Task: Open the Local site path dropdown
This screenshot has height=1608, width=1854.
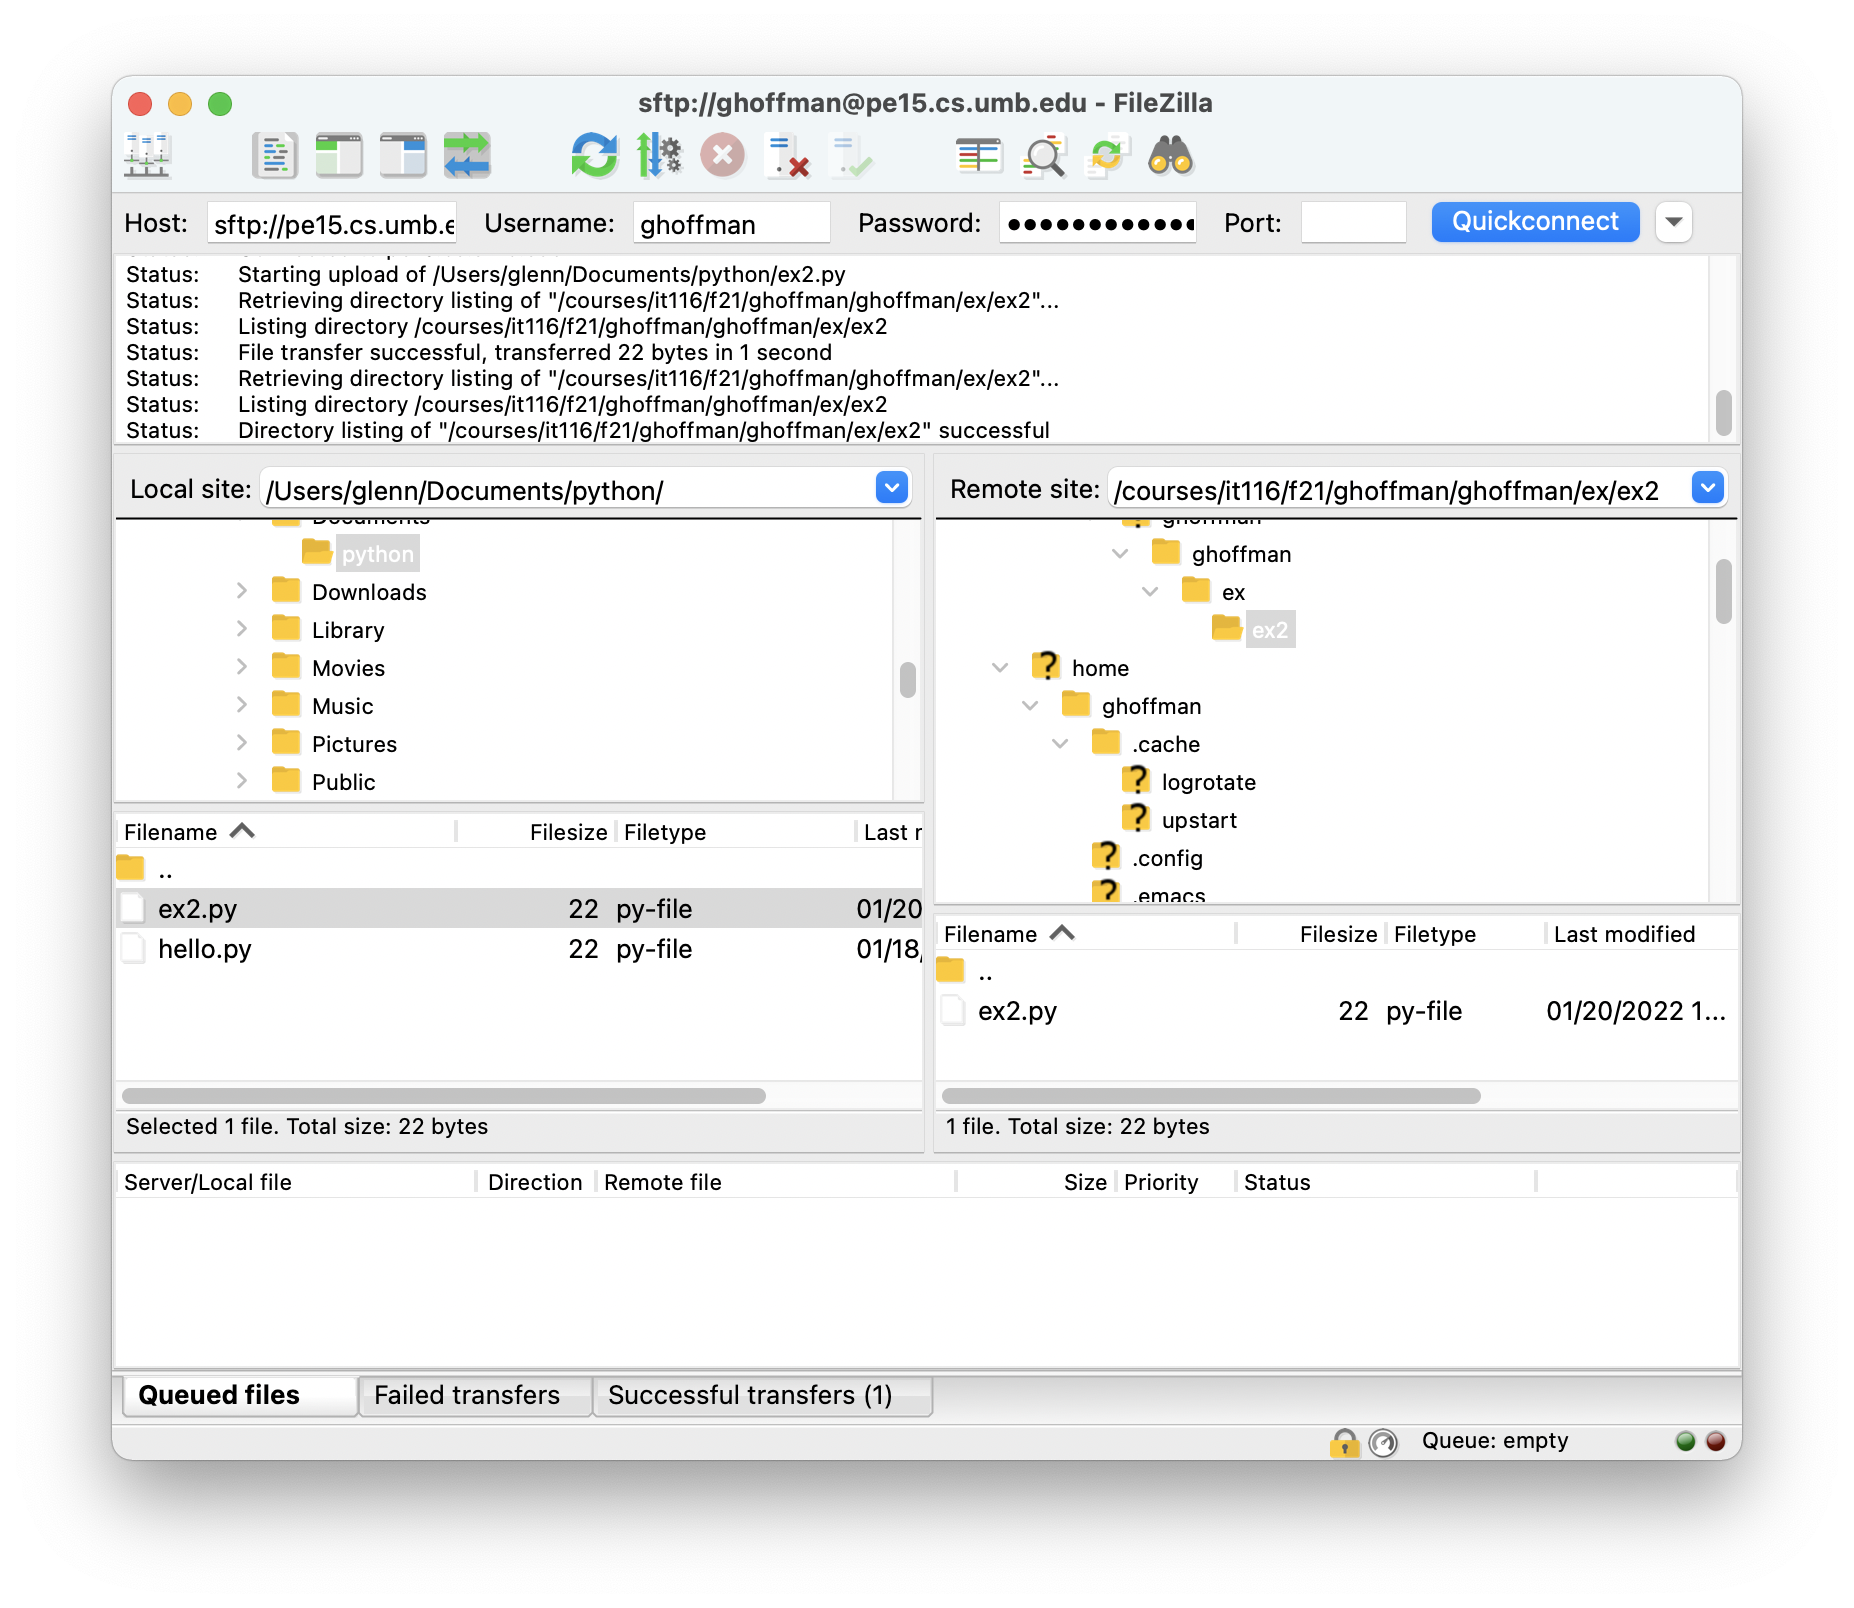Action: click(x=892, y=488)
